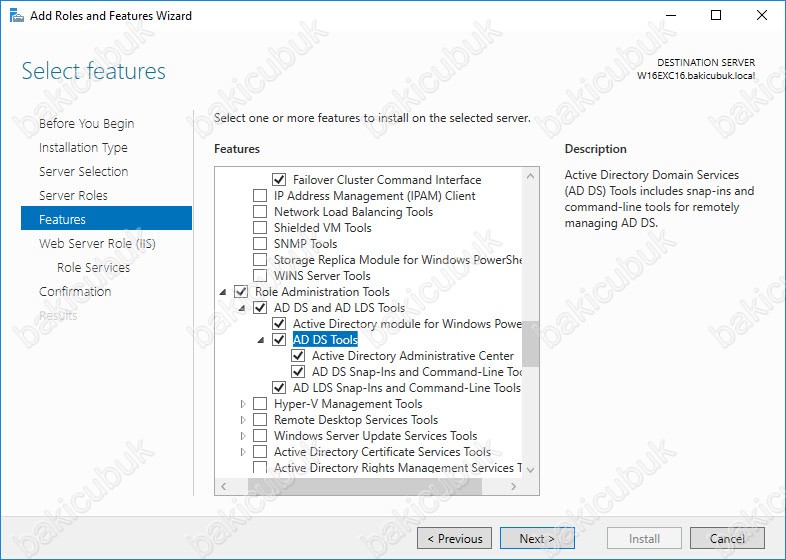Expand Remote Desktop Services Tools node
786x560 pixels.
[243, 420]
